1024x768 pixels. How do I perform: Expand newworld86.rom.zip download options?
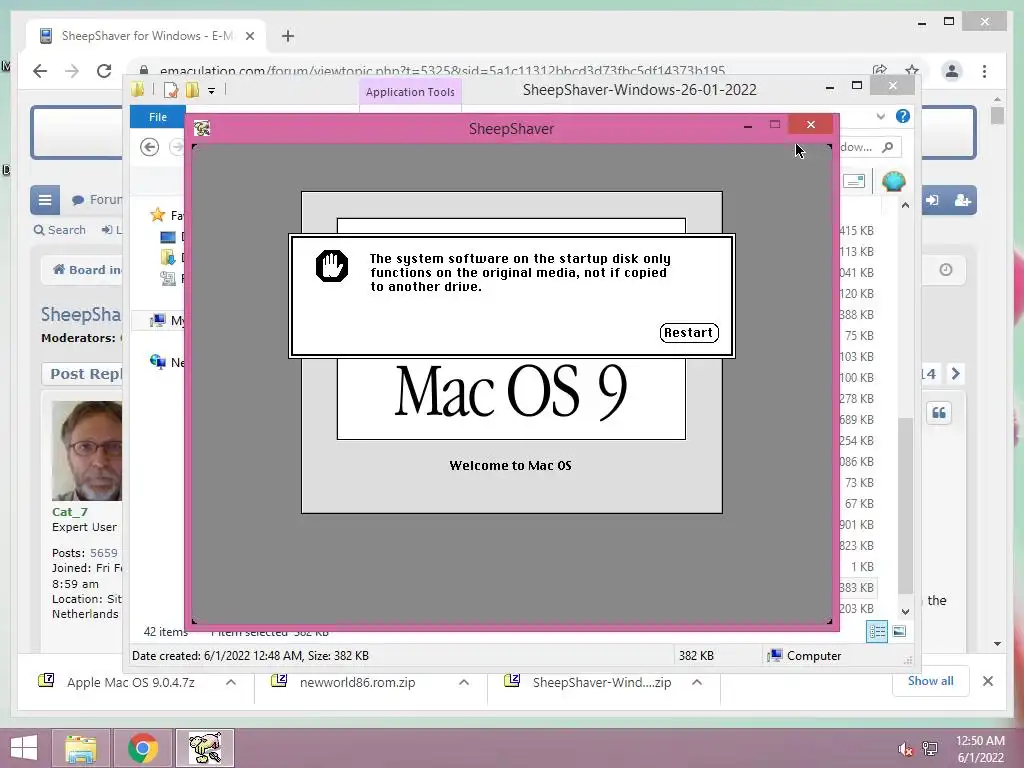[x=464, y=682]
